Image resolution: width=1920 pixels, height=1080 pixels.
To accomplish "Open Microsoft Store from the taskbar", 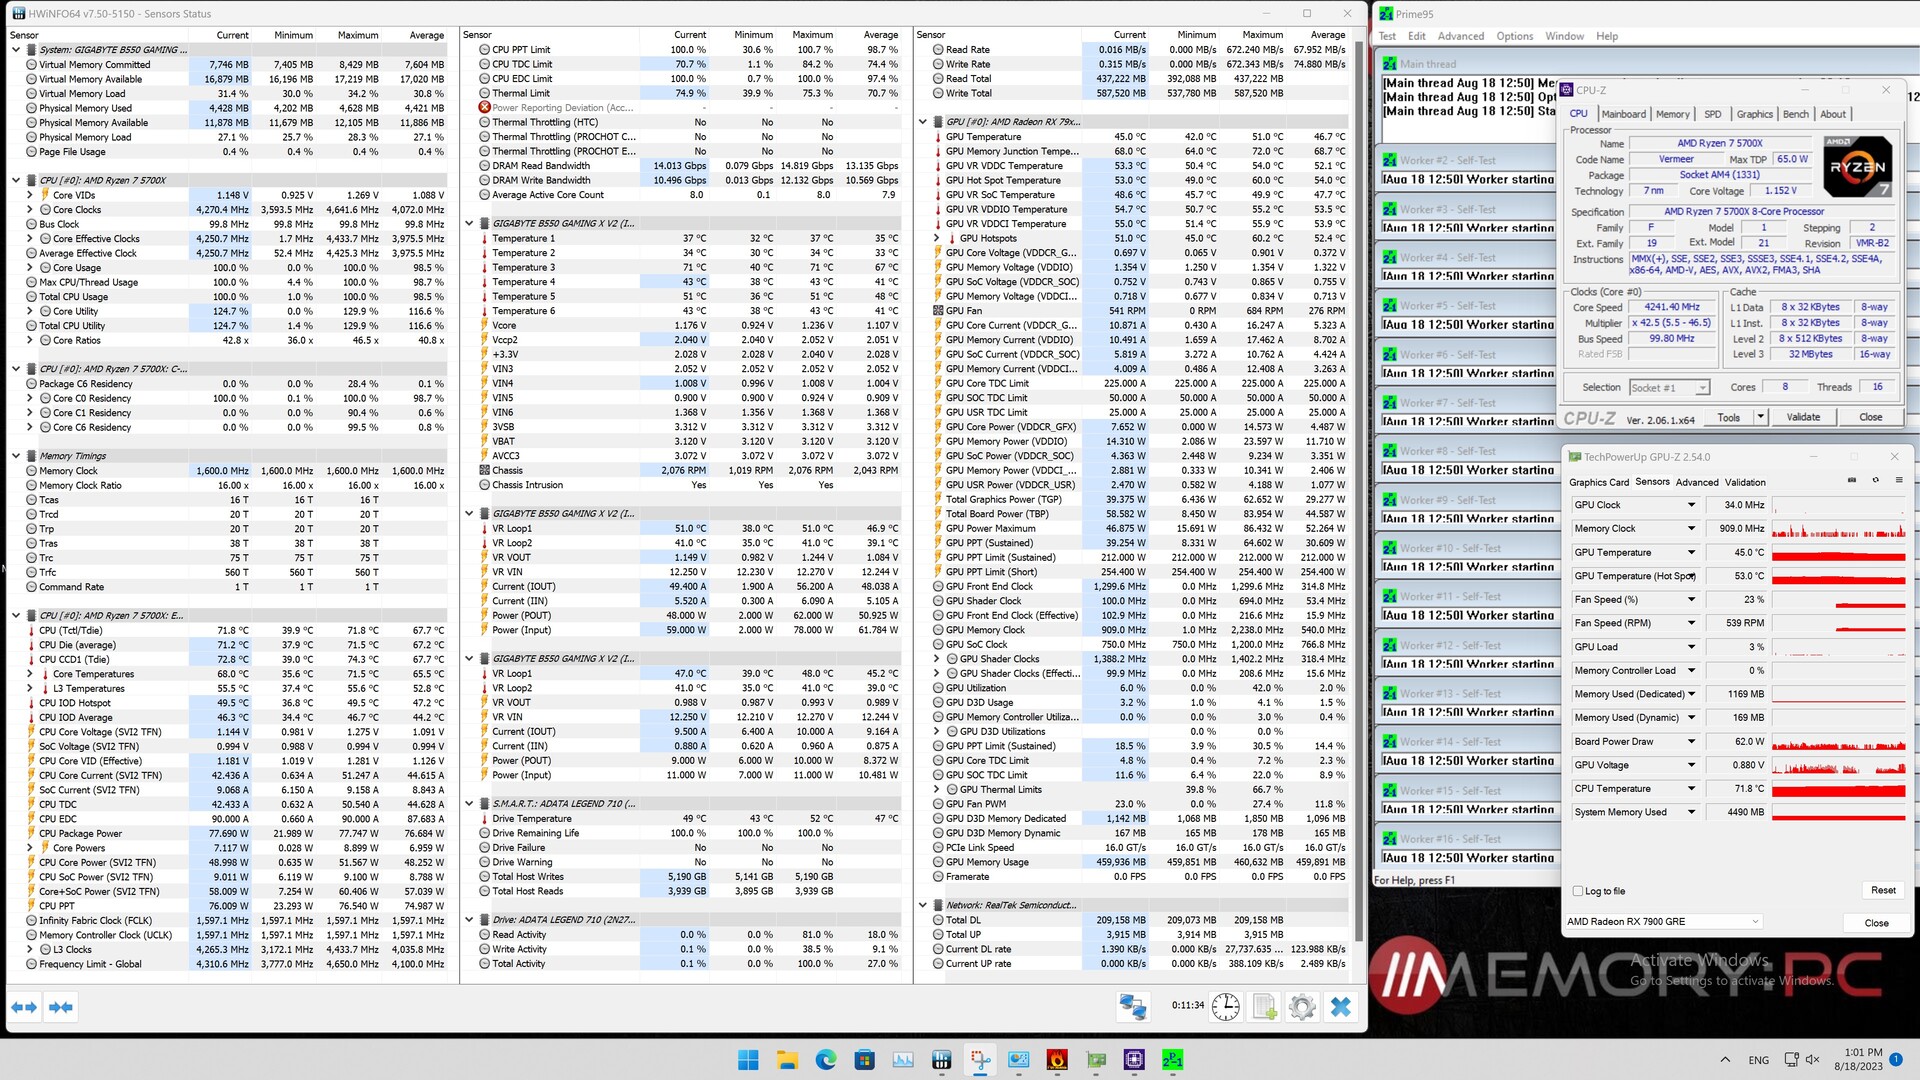I will coord(864,1060).
